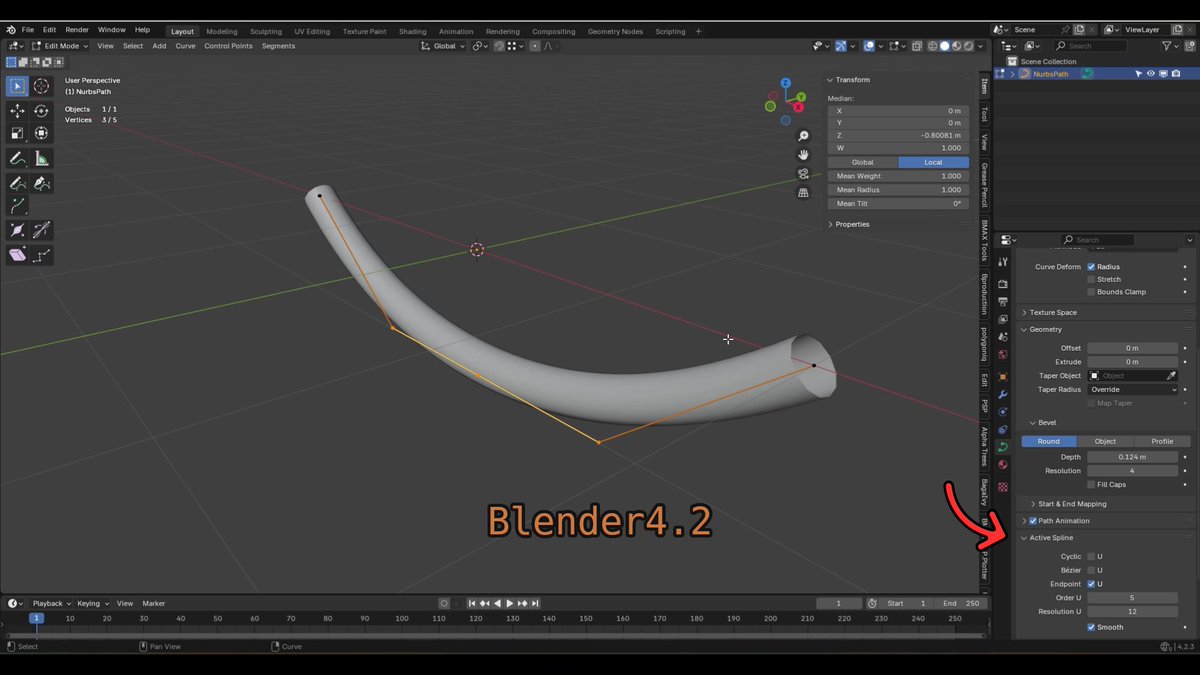Image resolution: width=1200 pixels, height=675 pixels.
Task: Open the Modifiers wrench tab icon
Action: (1003, 394)
